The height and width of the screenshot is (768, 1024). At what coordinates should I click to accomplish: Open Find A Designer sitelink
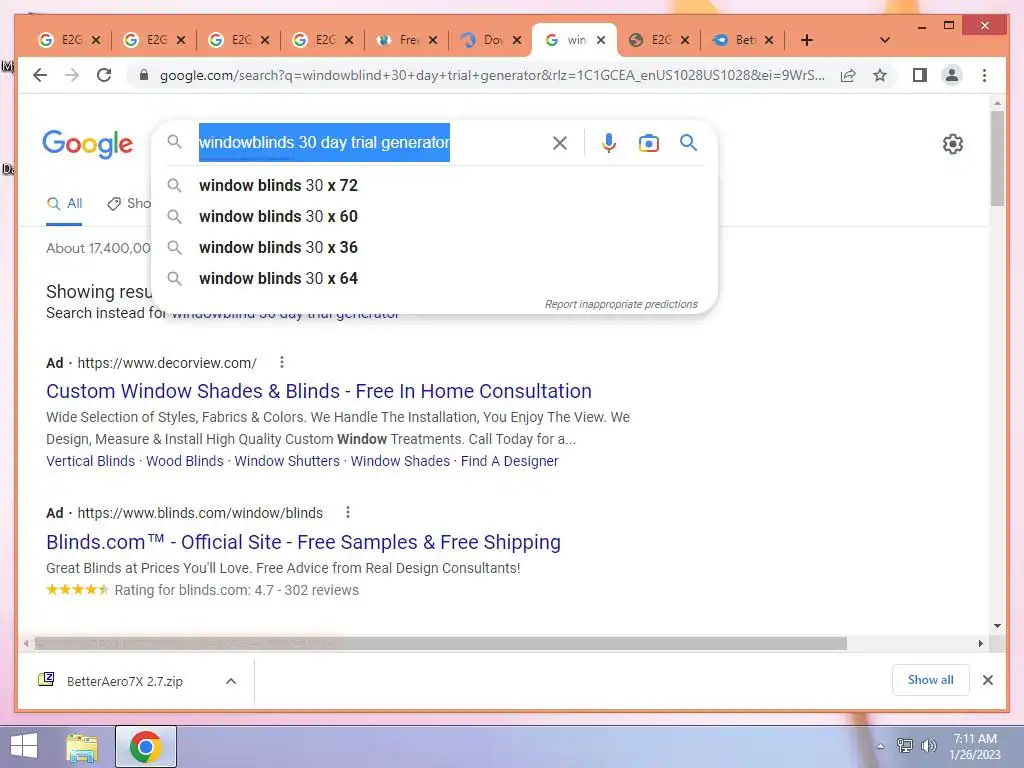tap(509, 461)
